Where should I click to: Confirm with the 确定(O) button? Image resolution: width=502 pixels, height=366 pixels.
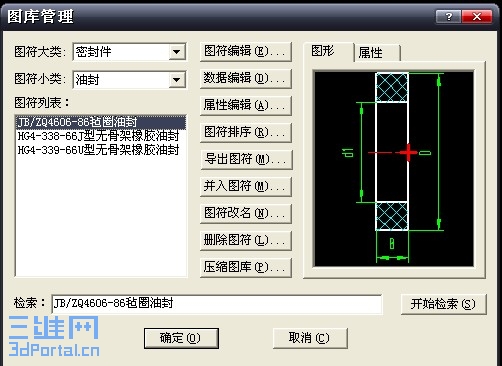(x=181, y=338)
